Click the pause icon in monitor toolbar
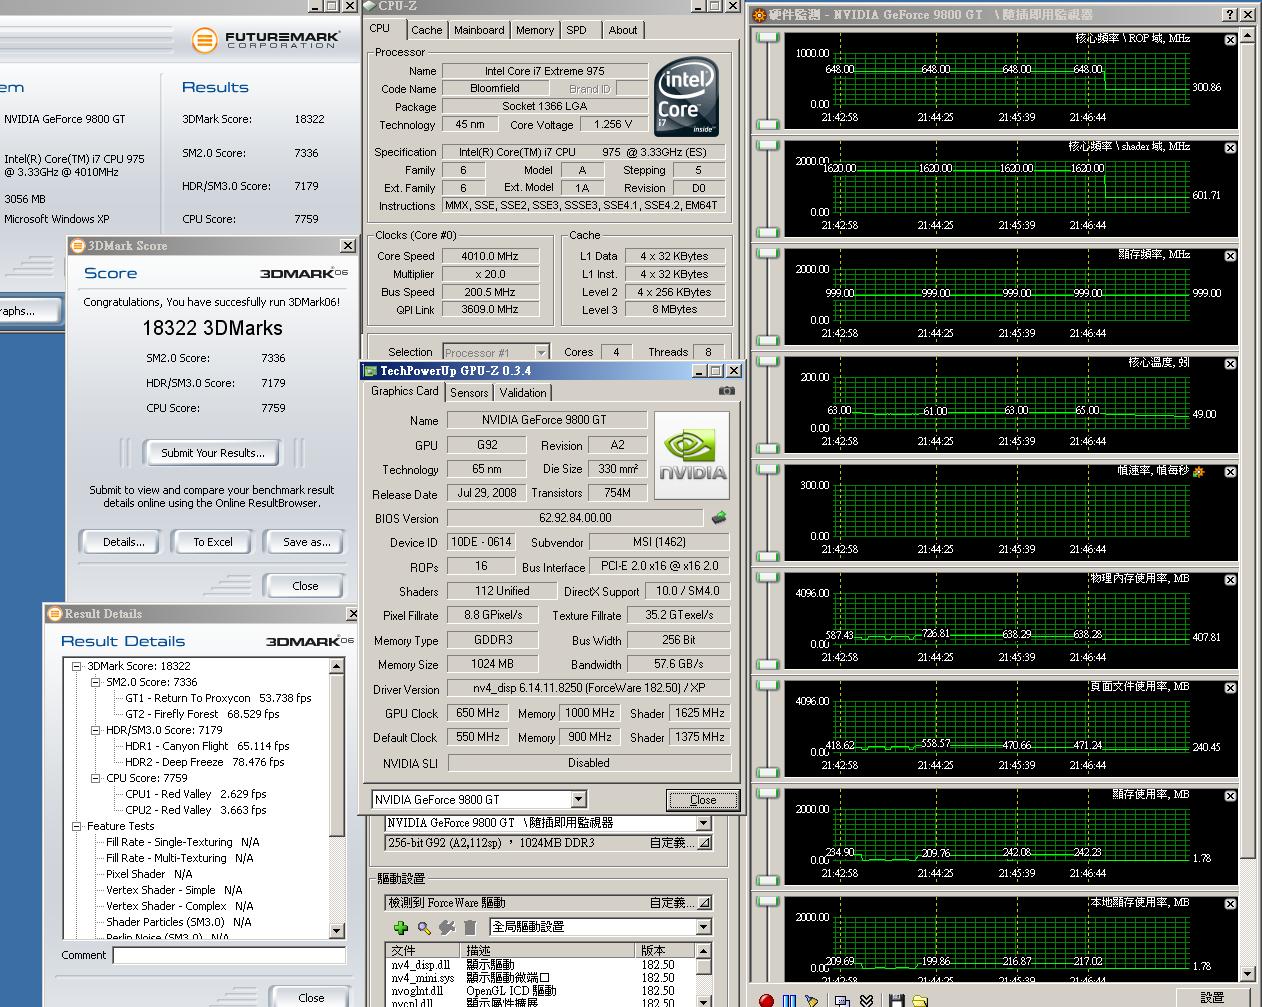The image size is (1262, 1007). pyautogui.click(x=789, y=999)
